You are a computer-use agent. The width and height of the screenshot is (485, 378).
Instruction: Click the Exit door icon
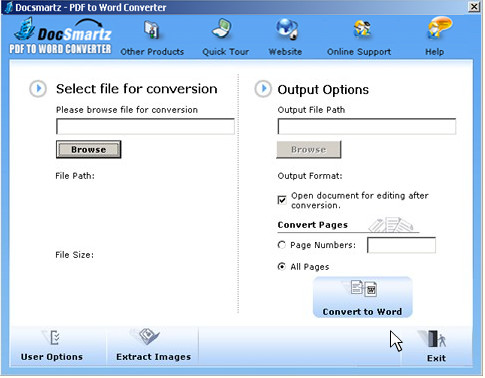click(x=433, y=339)
